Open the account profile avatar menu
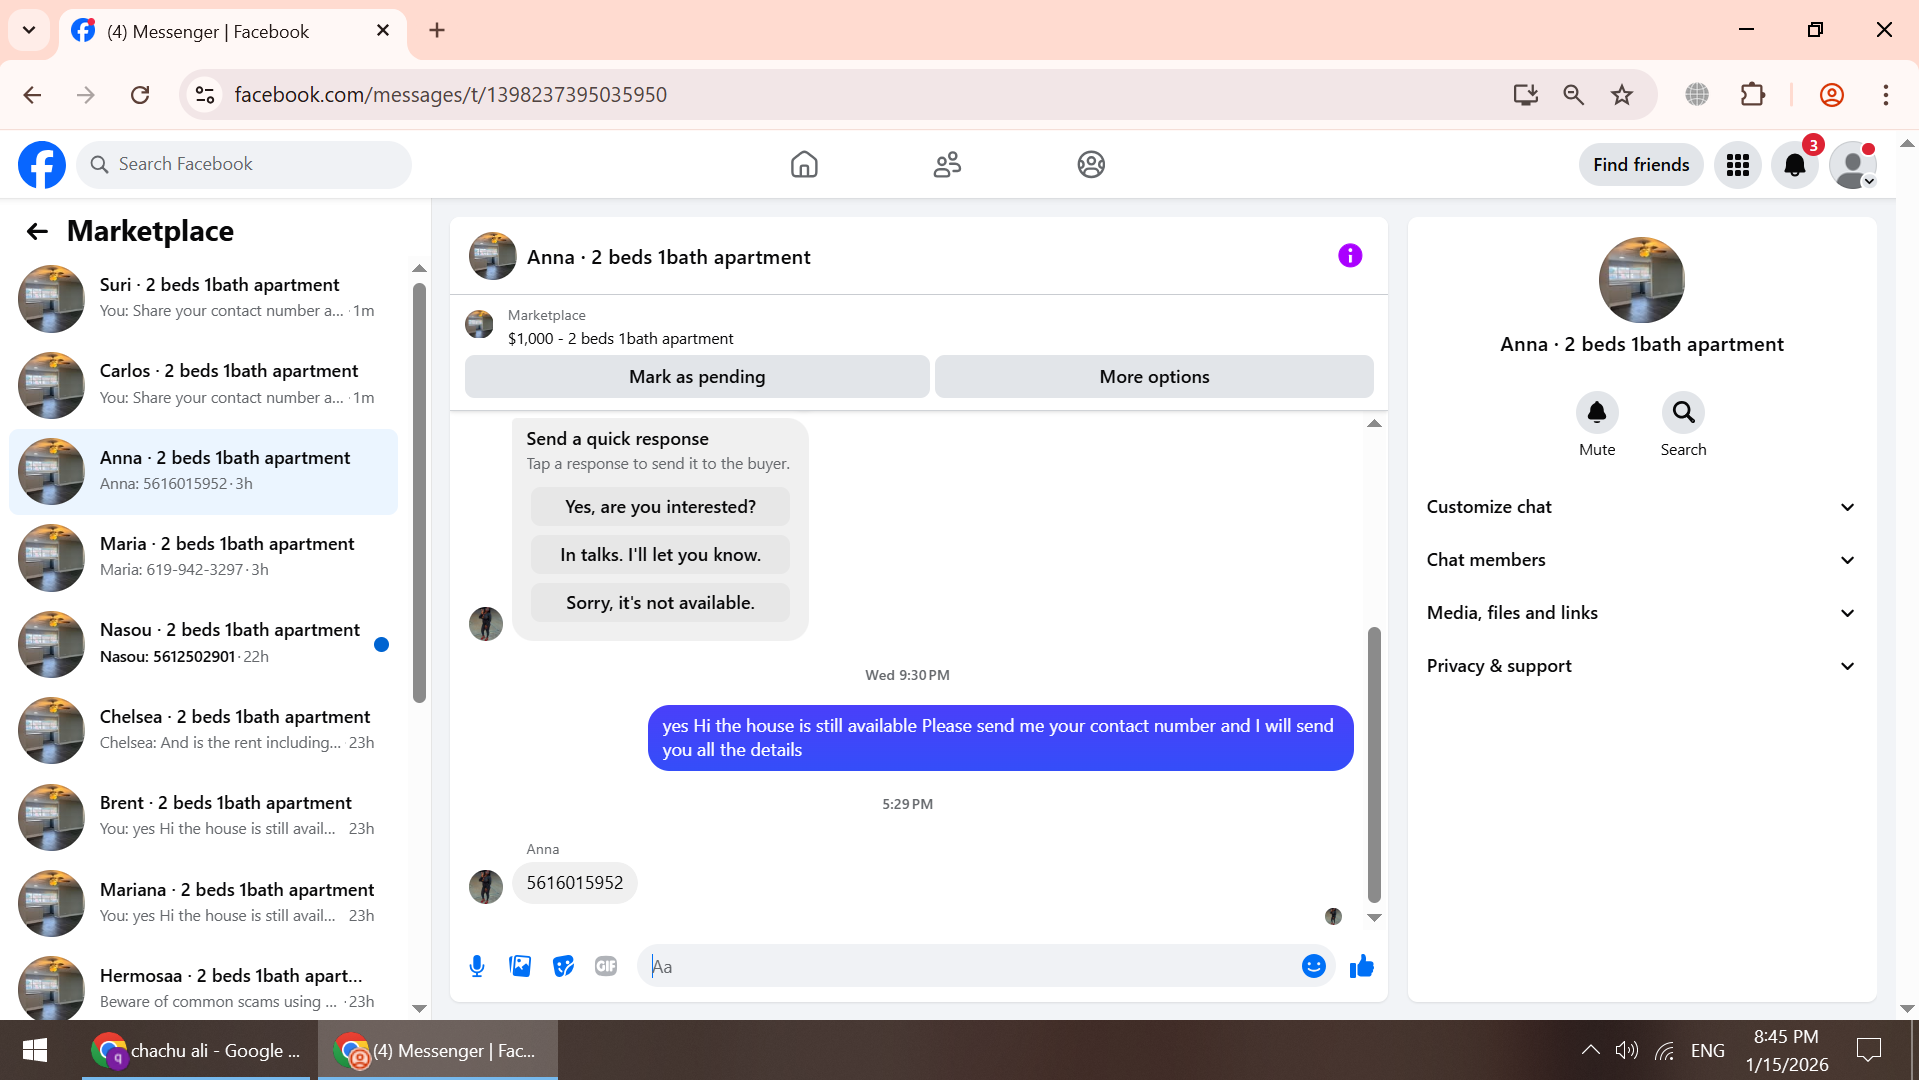This screenshot has width=1919, height=1080. pyautogui.click(x=1853, y=165)
